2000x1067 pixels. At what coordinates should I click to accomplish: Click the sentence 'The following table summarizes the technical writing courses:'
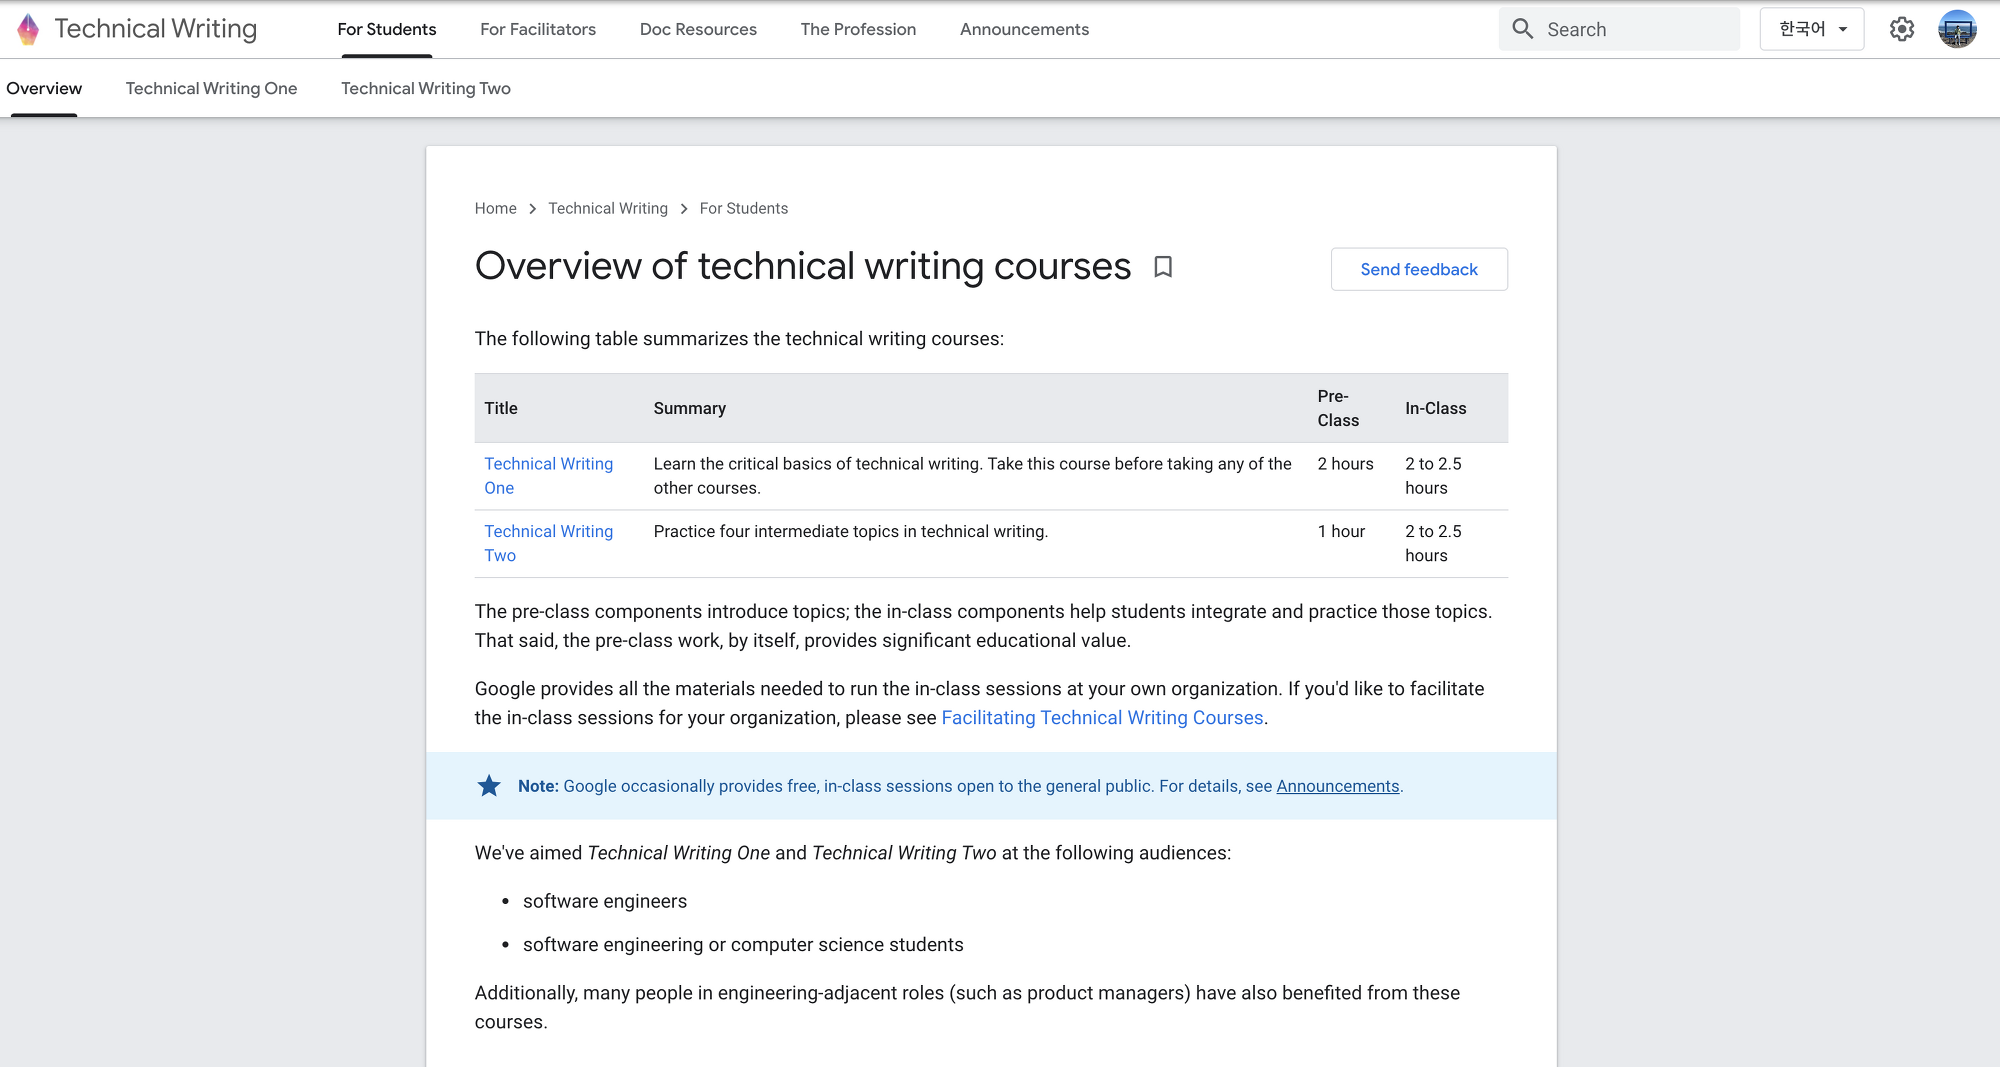tap(739, 339)
